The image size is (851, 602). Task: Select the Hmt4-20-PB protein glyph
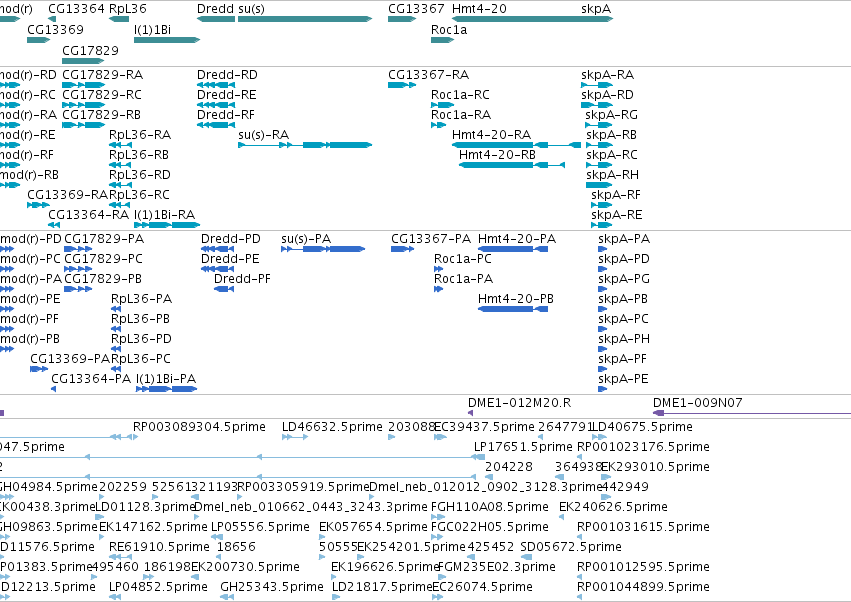click(x=513, y=309)
